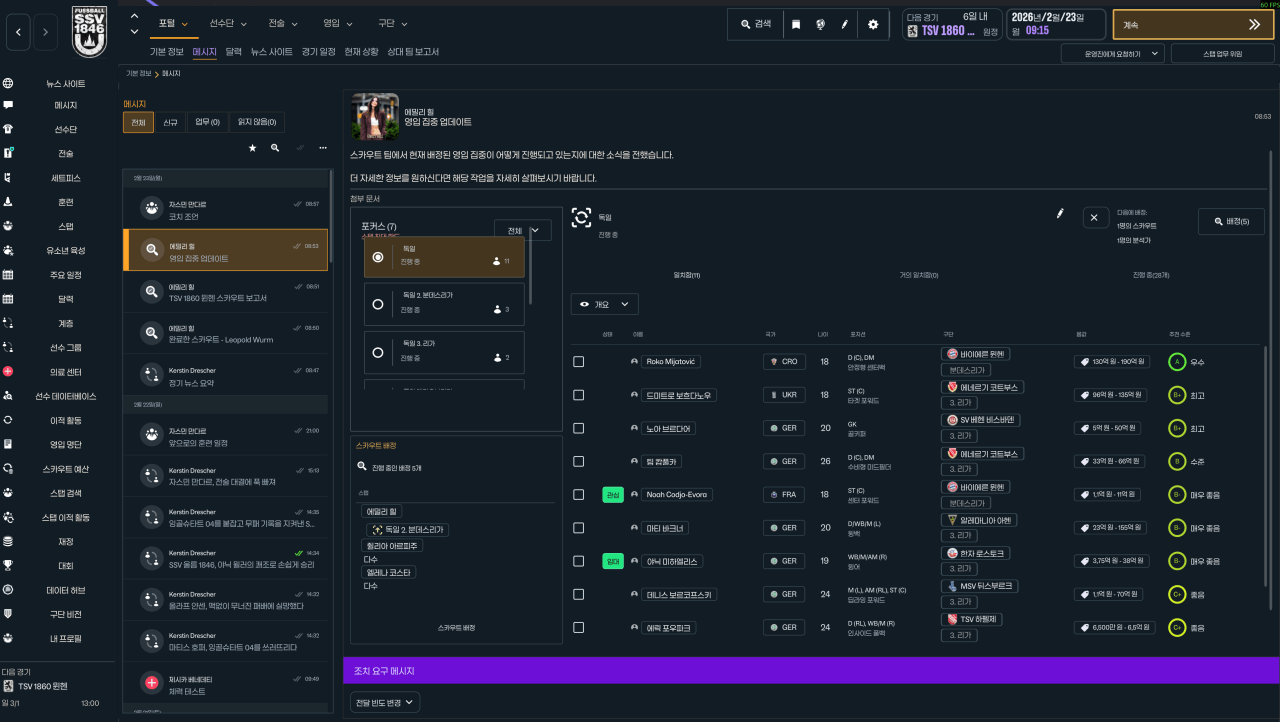Open 뉴스 사이트 globe icon in sidebar
The height and width of the screenshot is (722, 1280).
click(8, 84)
